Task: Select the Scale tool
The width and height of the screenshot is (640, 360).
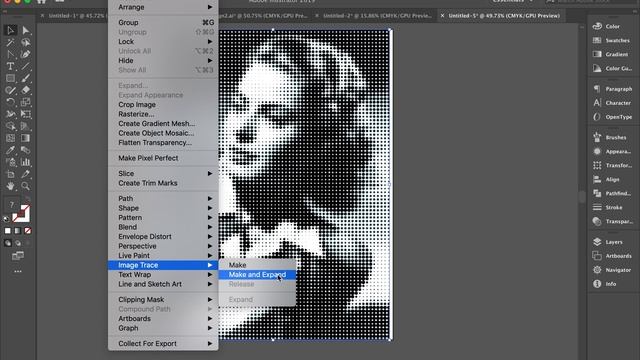Action: pyautogui.click(x=25, y=102)
